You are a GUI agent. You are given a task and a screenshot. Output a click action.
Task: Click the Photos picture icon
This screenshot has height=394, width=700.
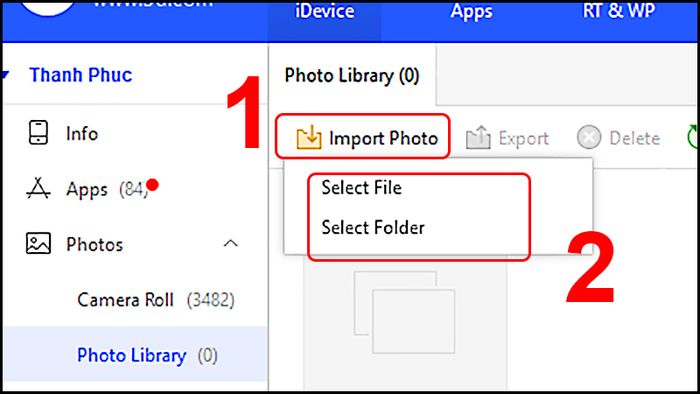[x=38, y=243]
